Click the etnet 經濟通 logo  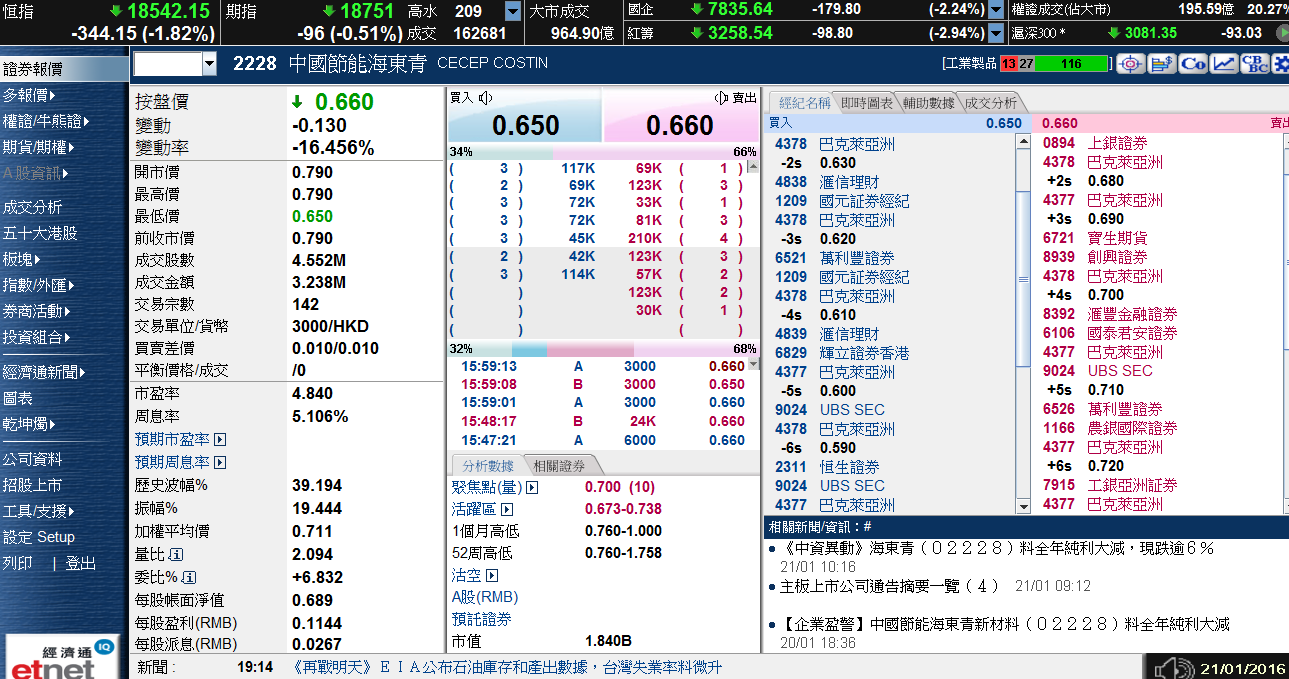click(64, 656)
